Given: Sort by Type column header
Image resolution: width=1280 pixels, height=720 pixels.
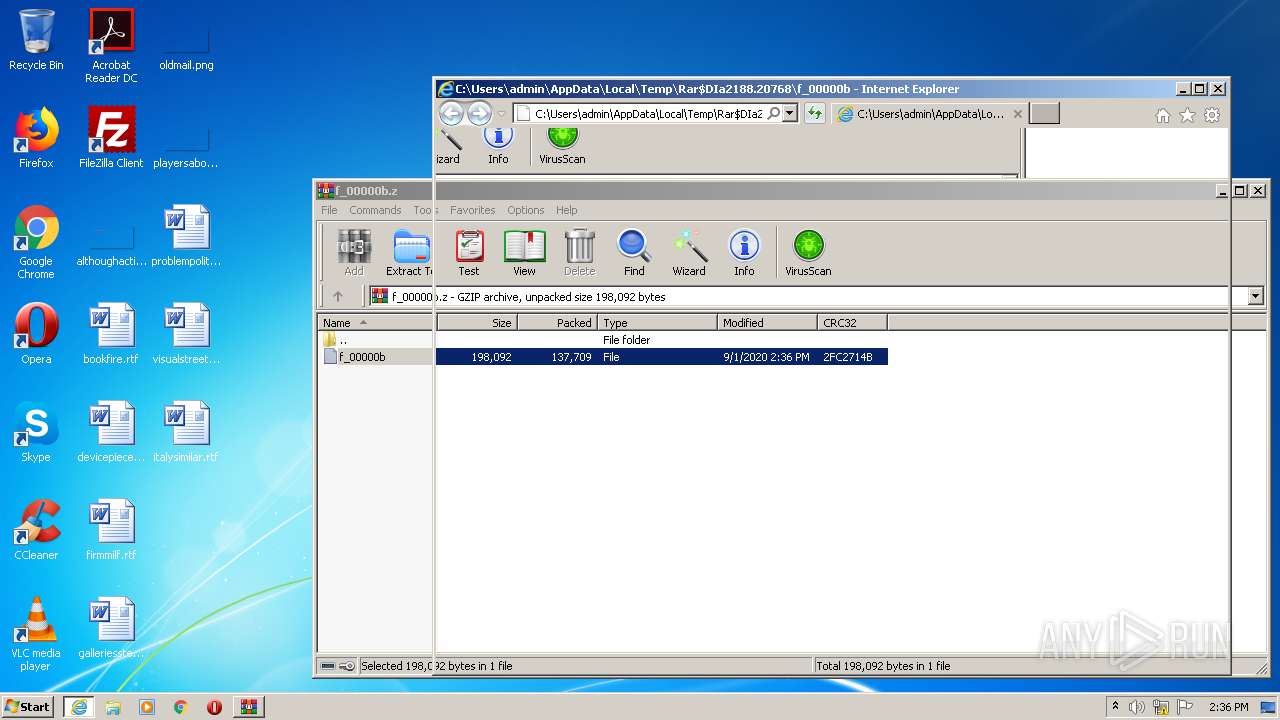Looking at the screenshot, I should tap(658, 323).
